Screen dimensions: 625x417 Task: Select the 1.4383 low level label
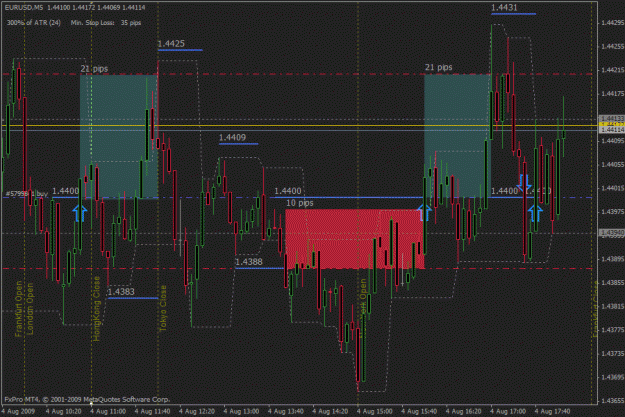[121, 292]
